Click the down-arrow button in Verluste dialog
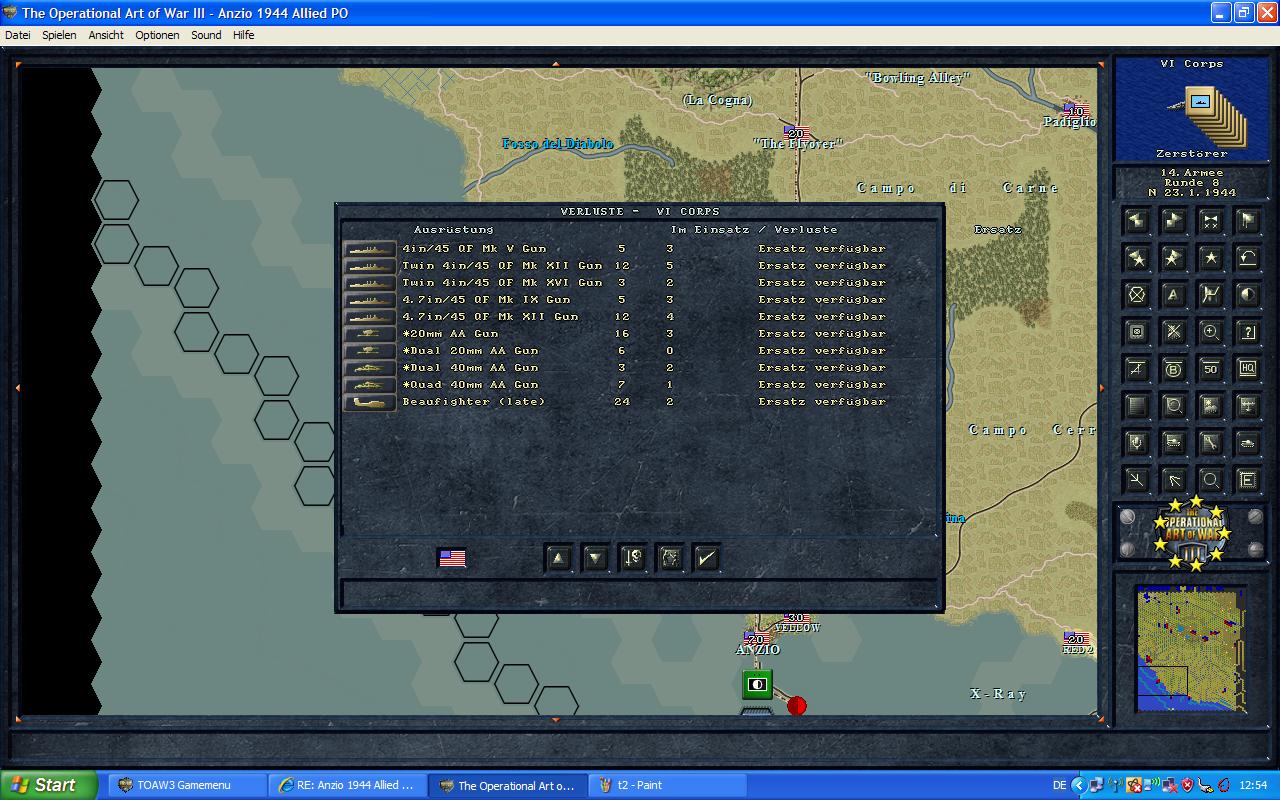1280x800 pixels. tap(596, 558)
